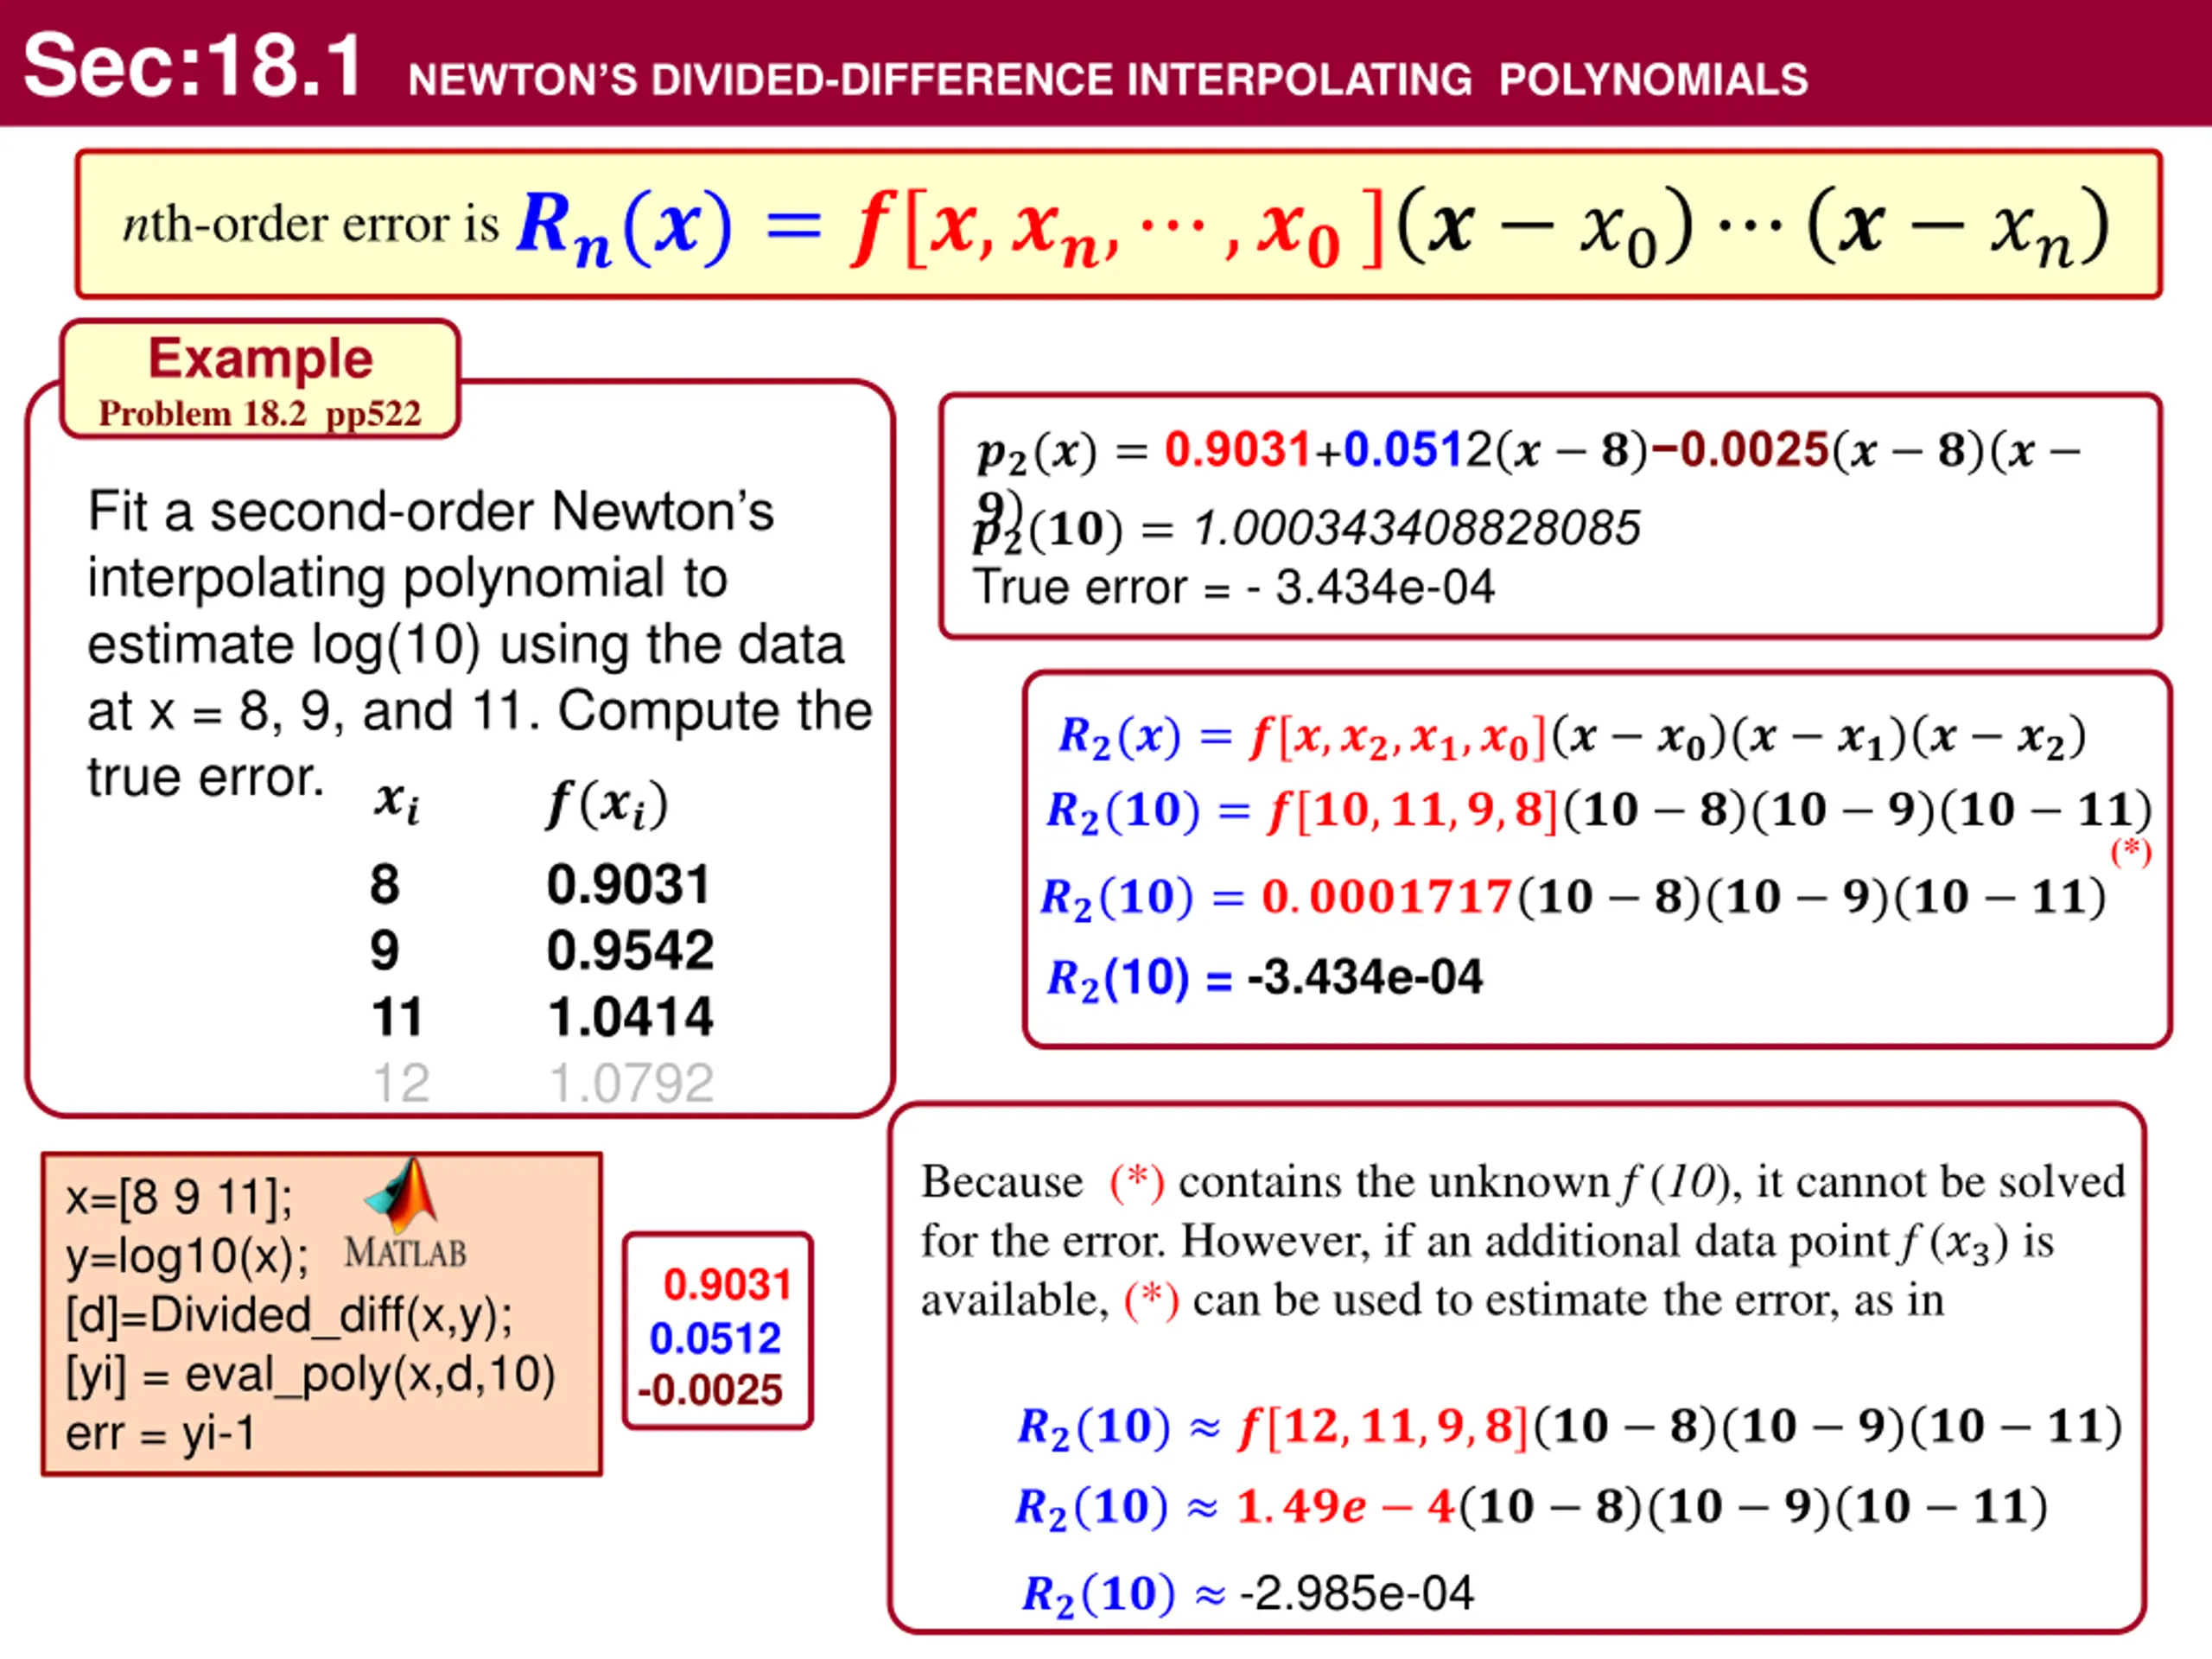The image size is (2212, 1659).
Task: Click the 'Example' label
Action: coord(261,358)
